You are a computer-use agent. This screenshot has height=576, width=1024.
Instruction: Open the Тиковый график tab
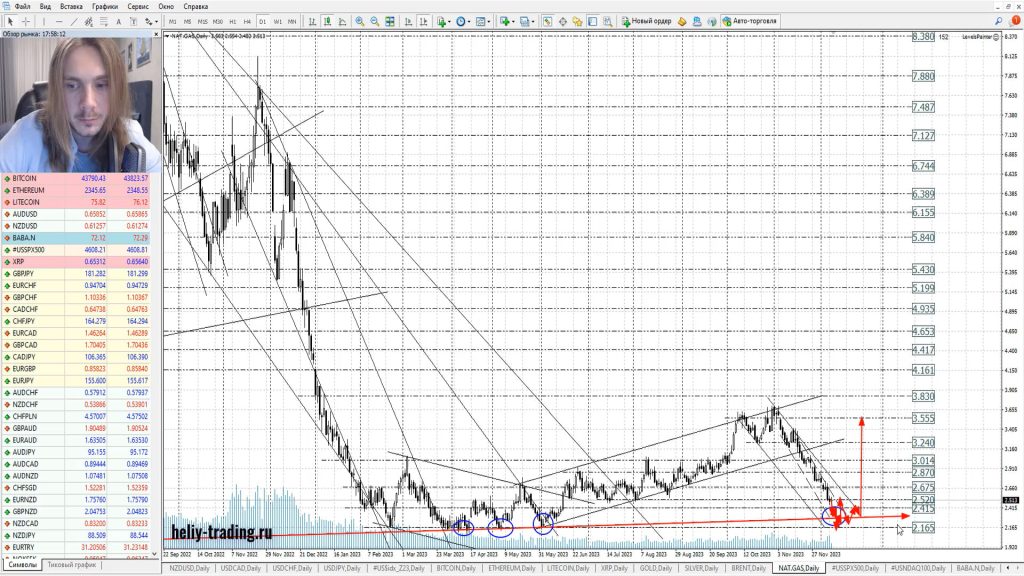72,565
